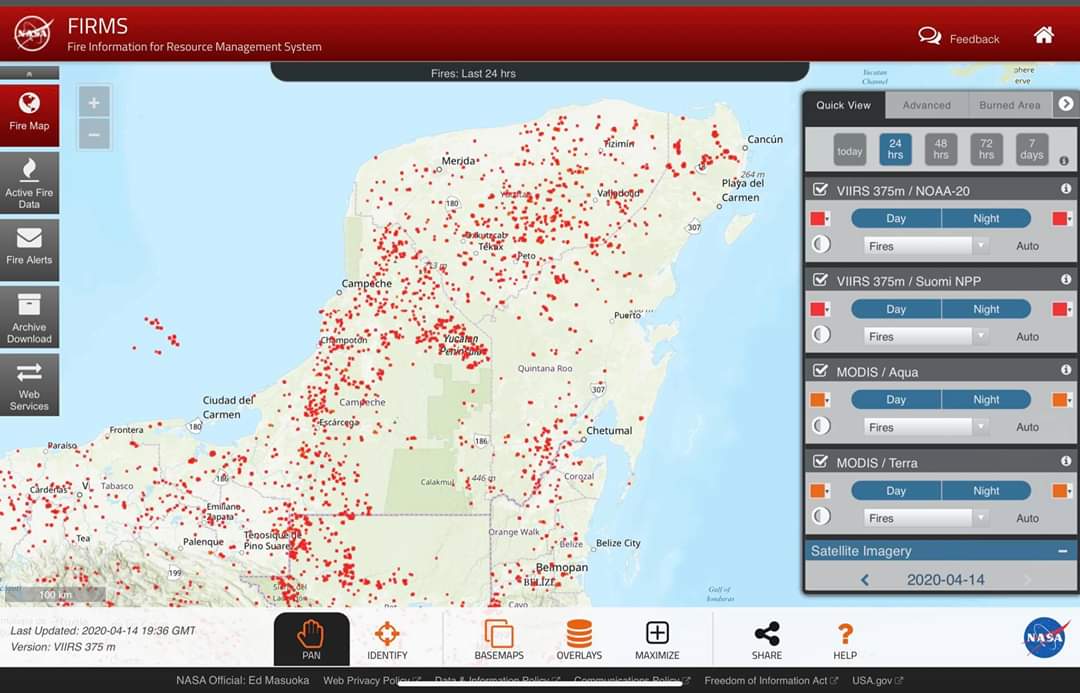Open the Overlays layers tool
1080x693 pixels.
tap(579, 639)
